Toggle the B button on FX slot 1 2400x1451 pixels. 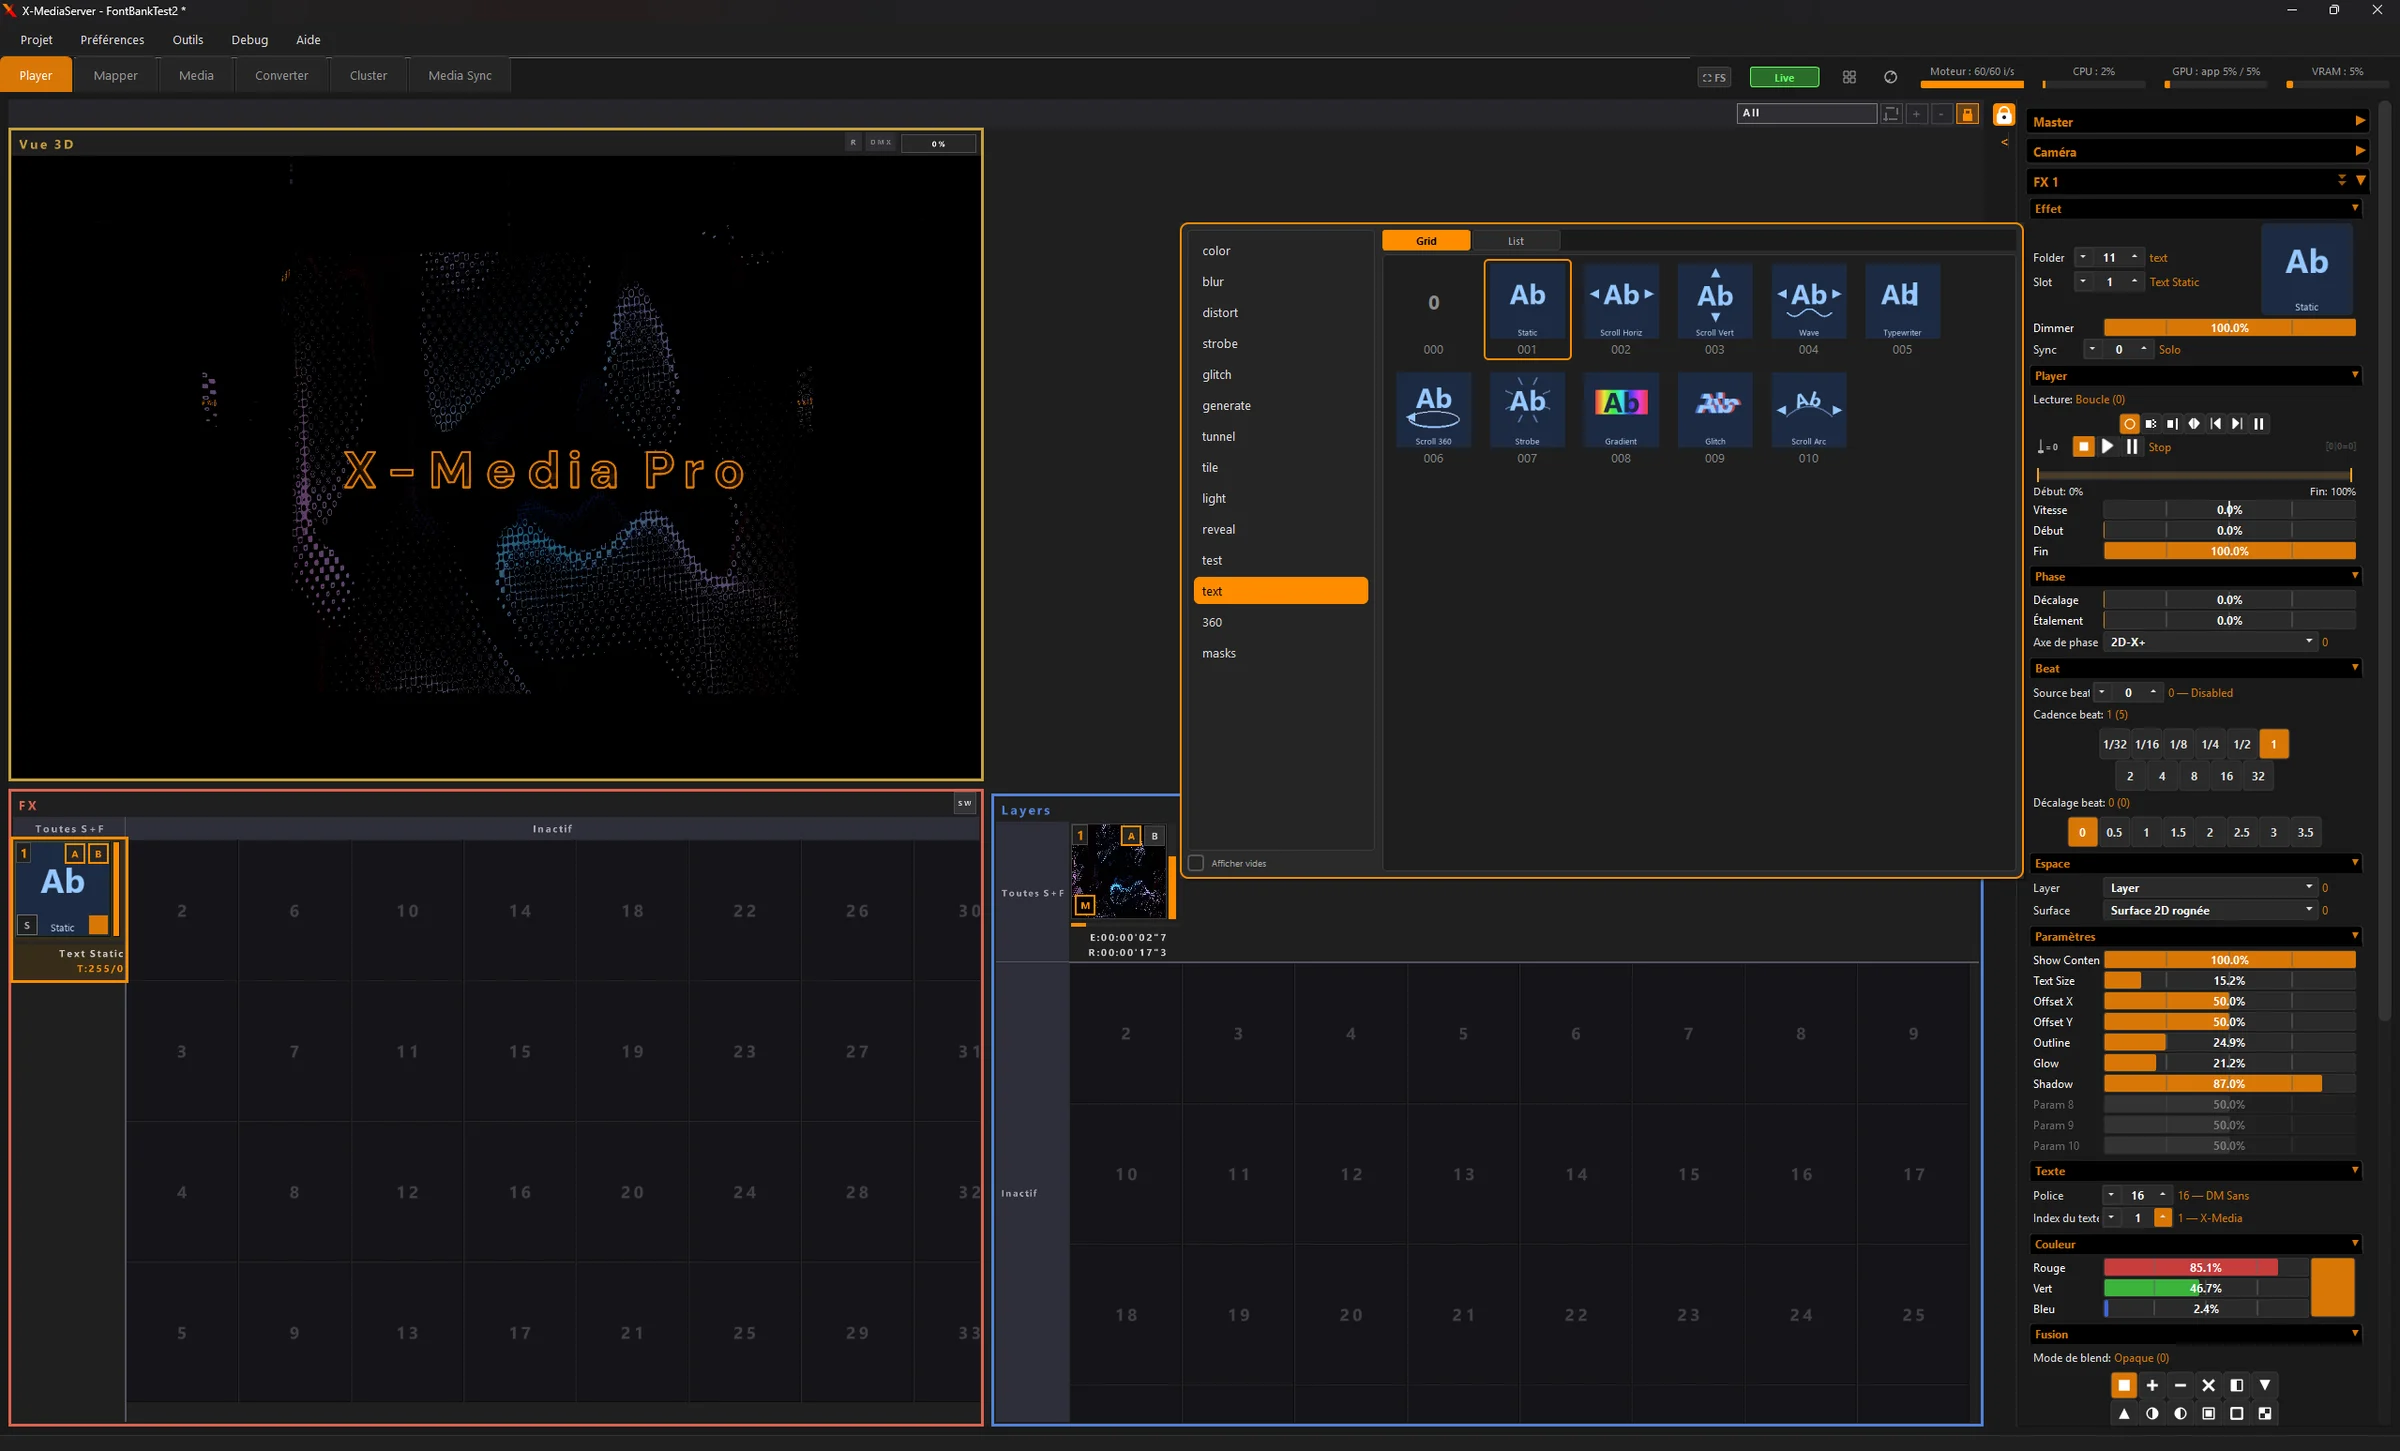(98, 854)
